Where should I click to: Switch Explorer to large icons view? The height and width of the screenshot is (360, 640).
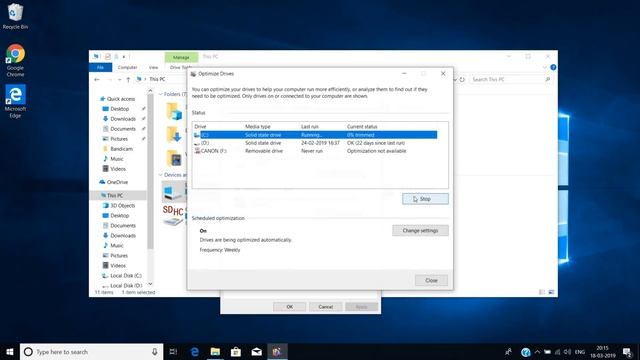[551, 292]
